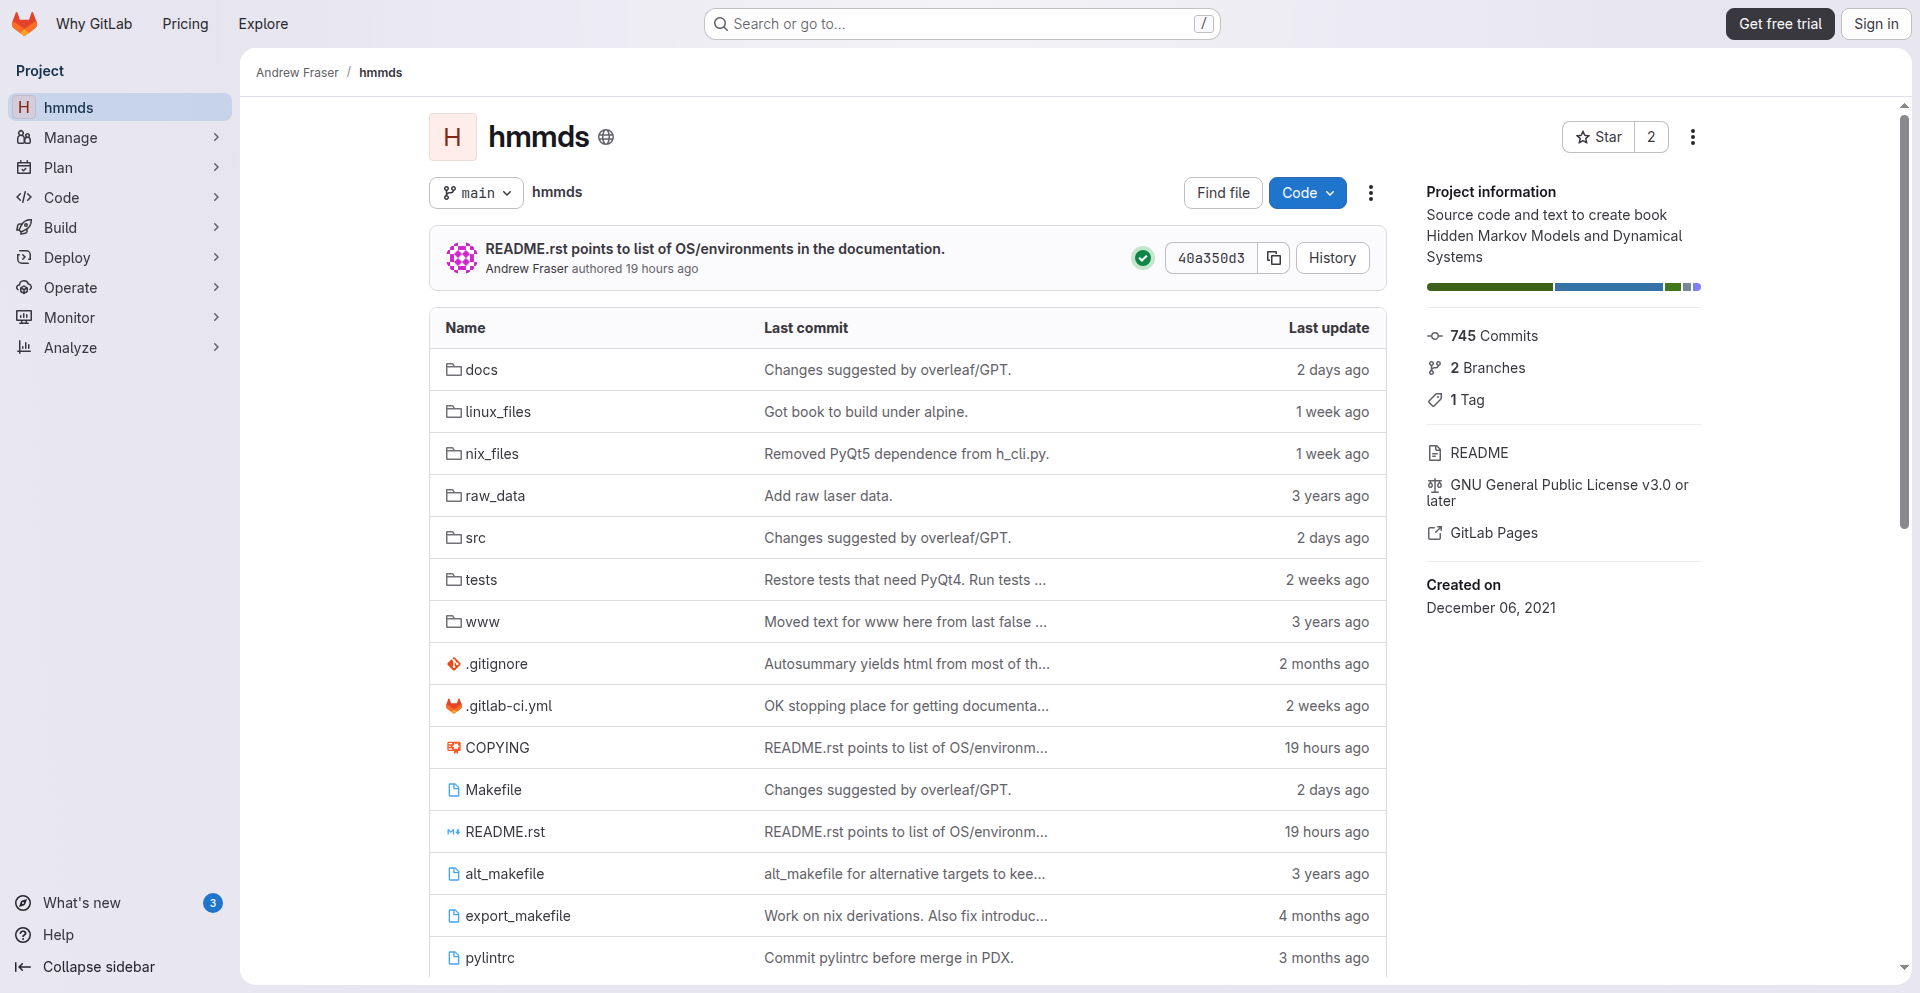
Task: Star the hmmds project
Action: coord(1598,137)
